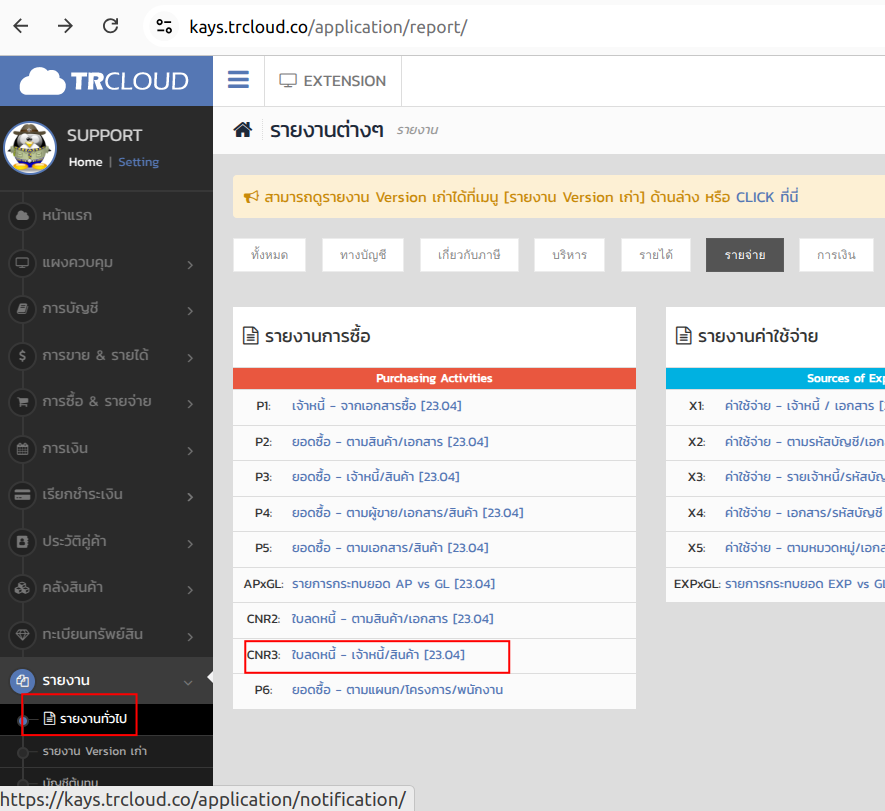Select the รายได้ filter tab
The width and height of the screenshot is (885, 811).
click(656, 255)
